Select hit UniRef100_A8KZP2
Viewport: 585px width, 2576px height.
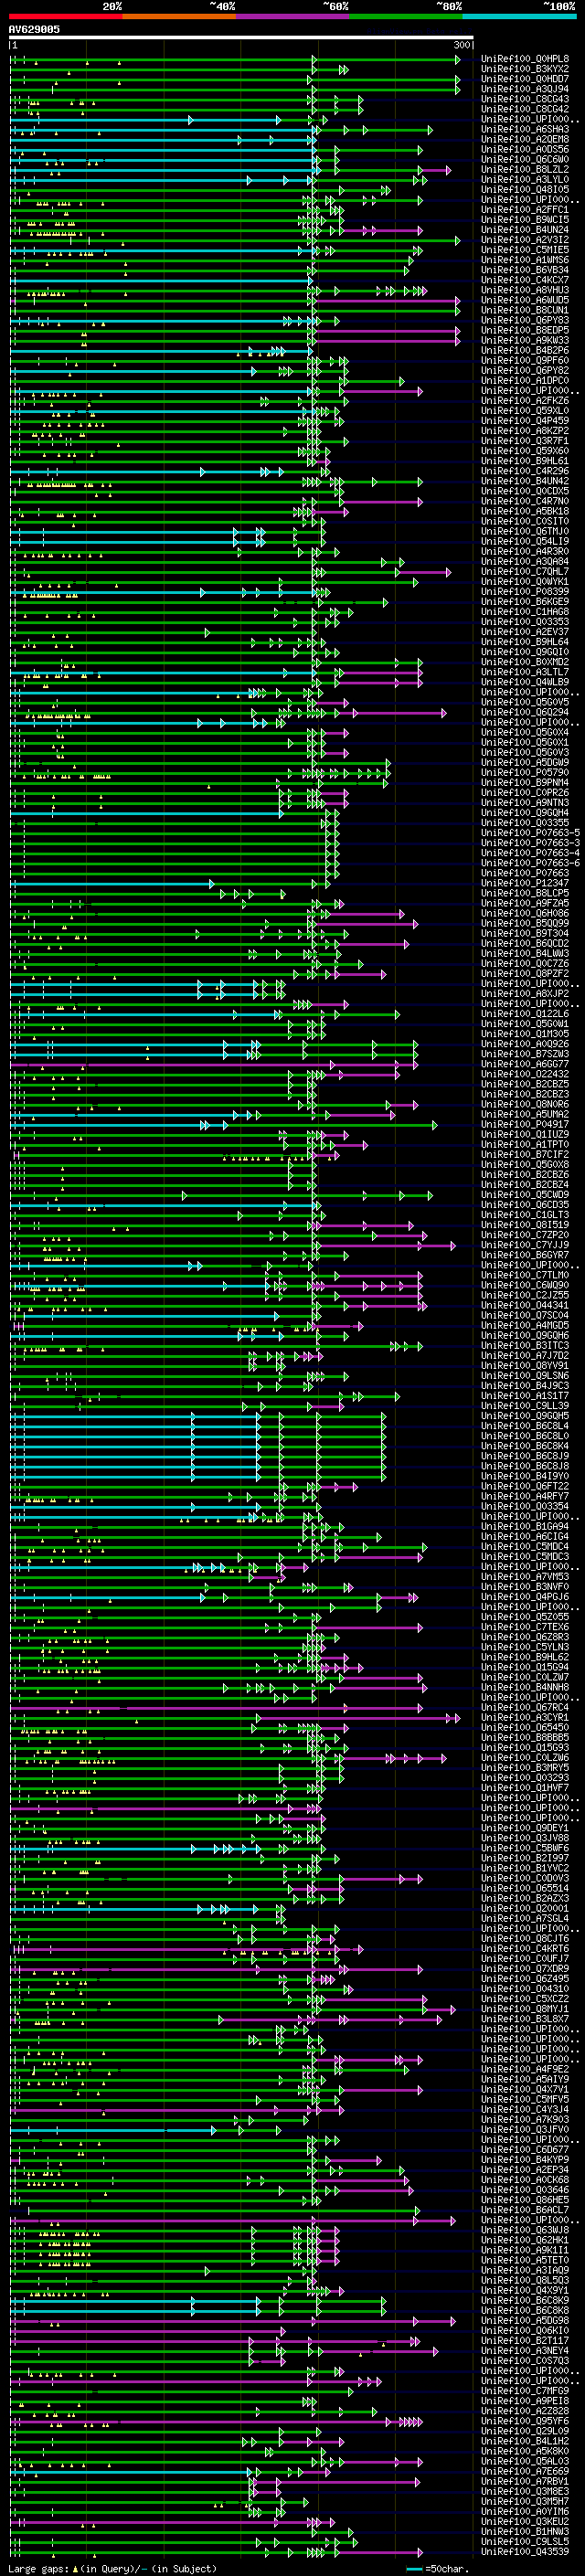525,431
